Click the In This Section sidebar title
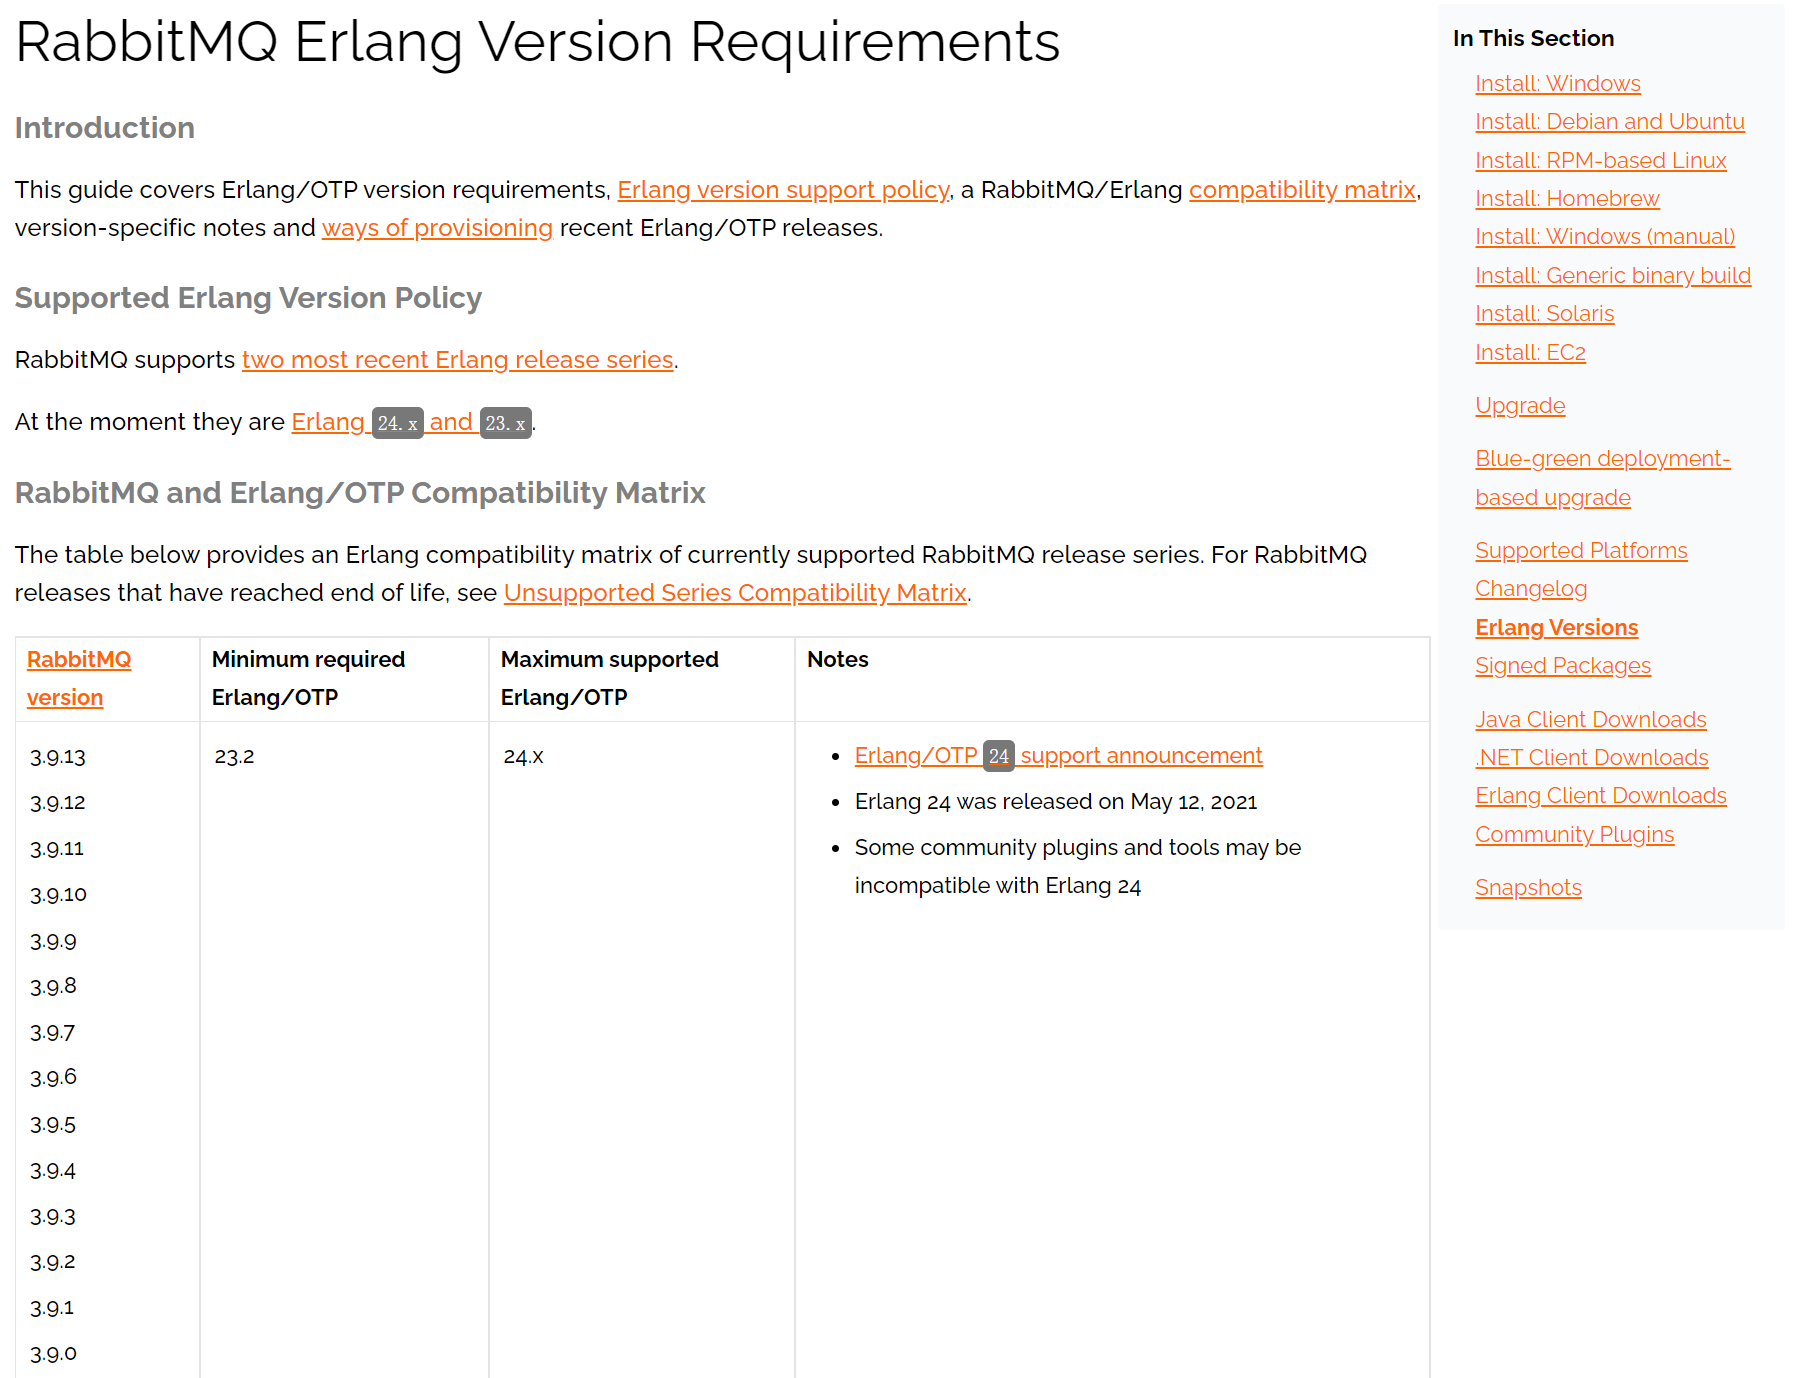1796x1378 pixels. click(1533, 38)
